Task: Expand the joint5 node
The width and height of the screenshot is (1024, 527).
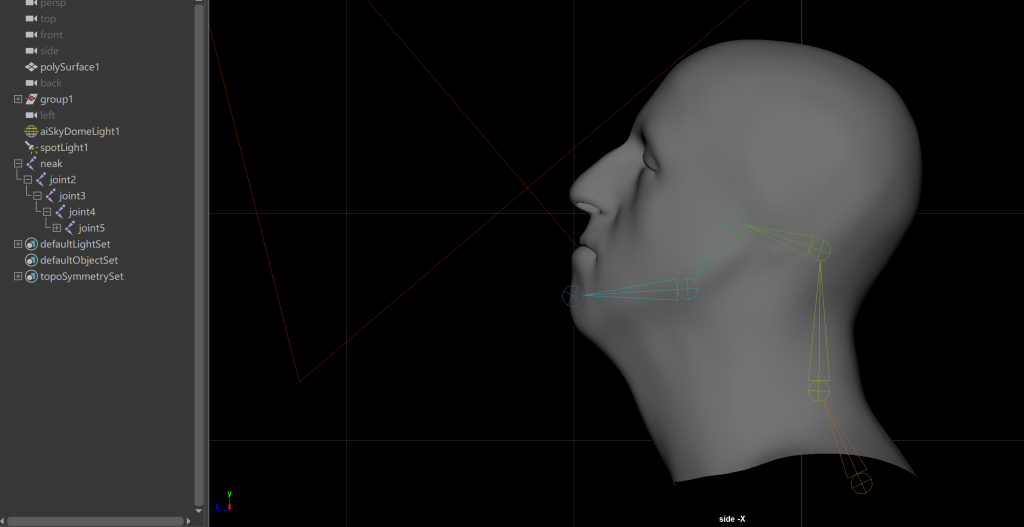Action: pyautogui.click(x=57, y=228)
